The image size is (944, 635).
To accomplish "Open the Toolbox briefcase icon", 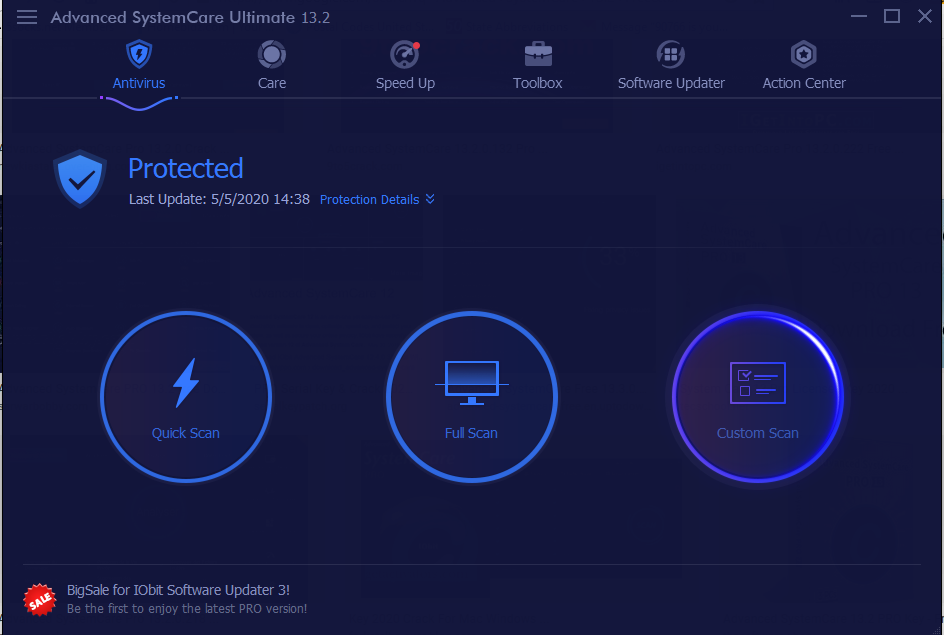I will pyautogui.click(x=538, y=55).
